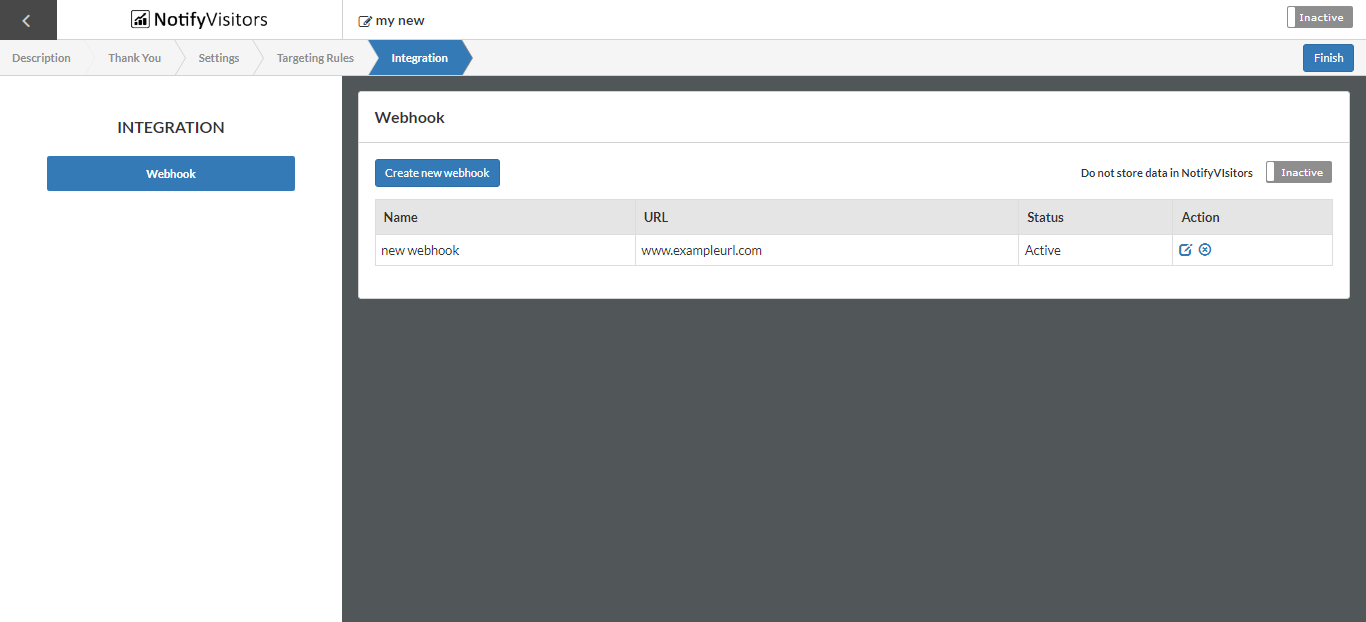1366x622 pixels.
Task: Click the Name column header
Action: coord(505,217)
